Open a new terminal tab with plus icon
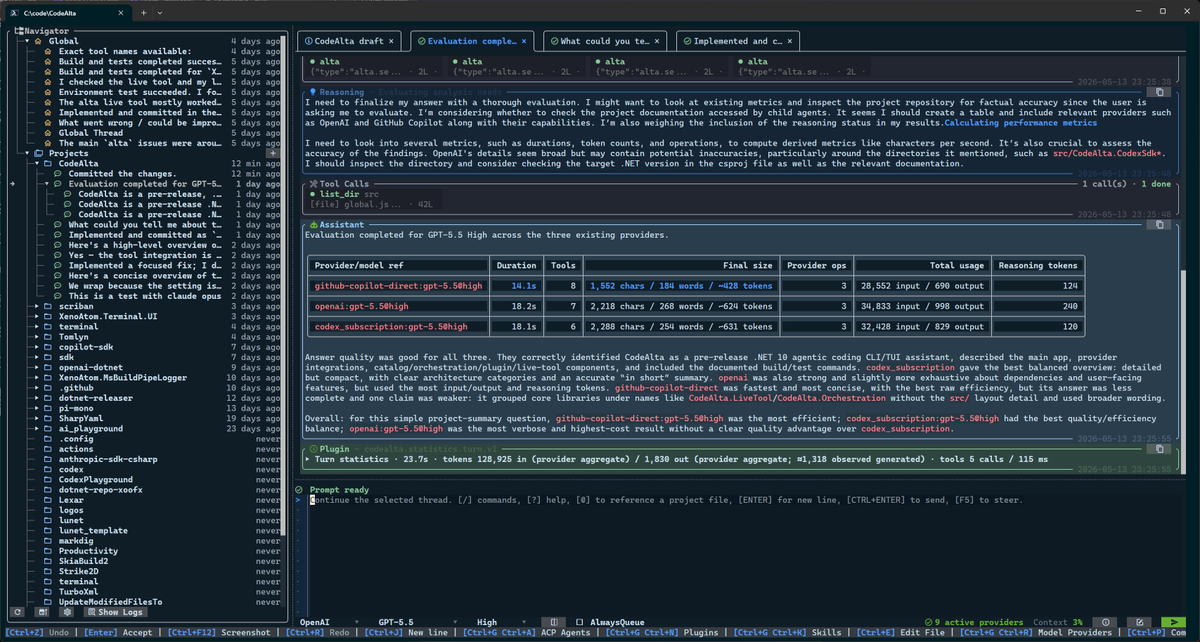 (144, 11)
